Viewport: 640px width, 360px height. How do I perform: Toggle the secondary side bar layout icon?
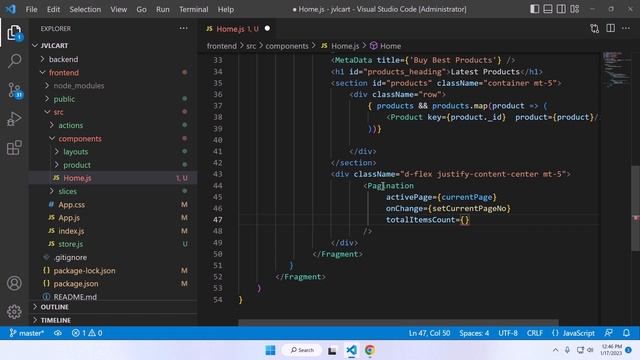[x=561, y=9]
